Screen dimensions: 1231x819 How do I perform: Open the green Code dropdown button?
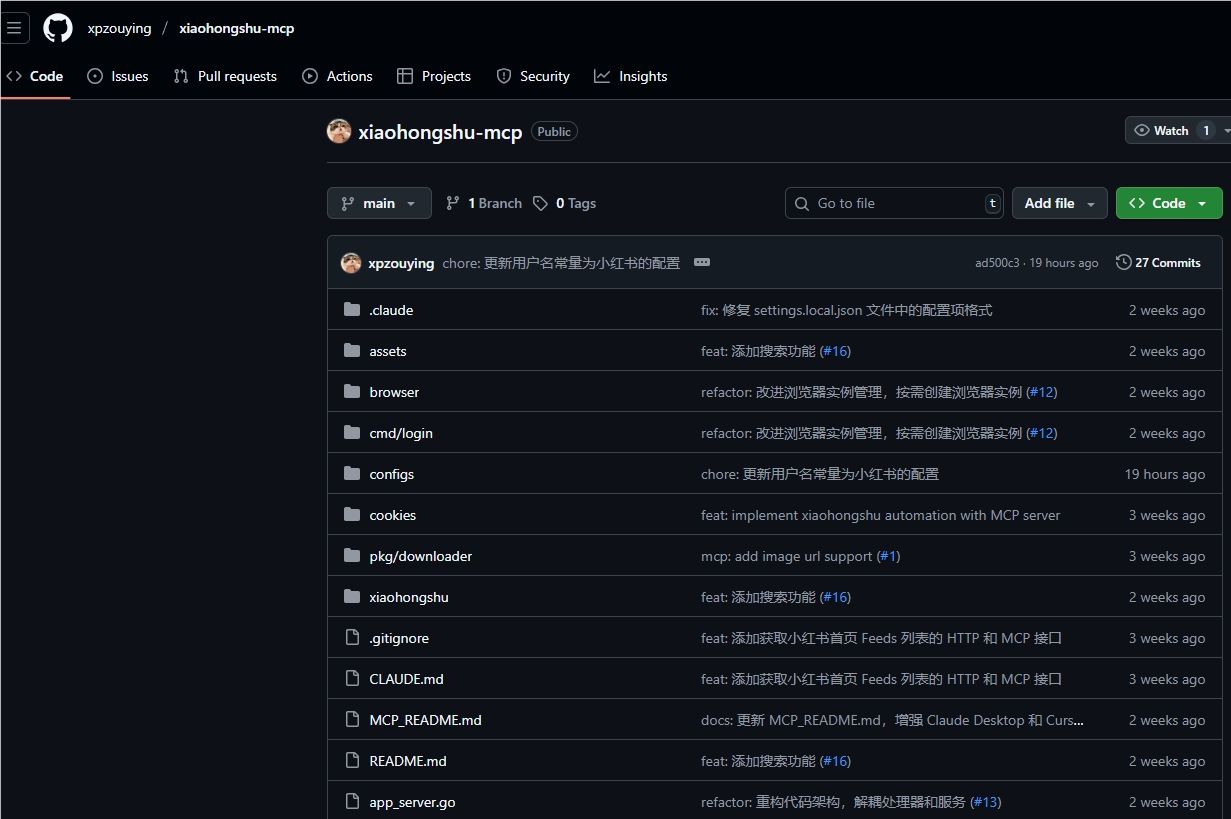click(x=1169, y=203)
